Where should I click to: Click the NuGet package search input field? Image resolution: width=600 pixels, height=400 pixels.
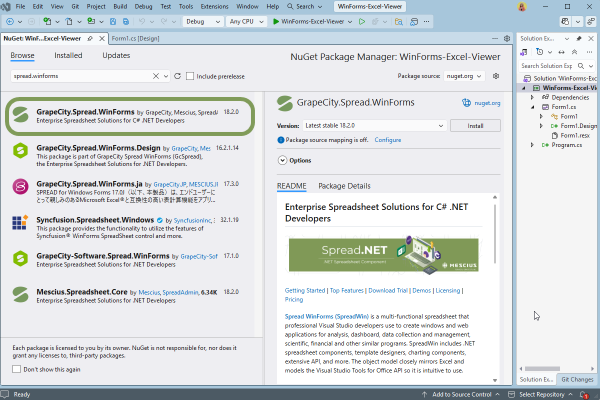point(82,76)
